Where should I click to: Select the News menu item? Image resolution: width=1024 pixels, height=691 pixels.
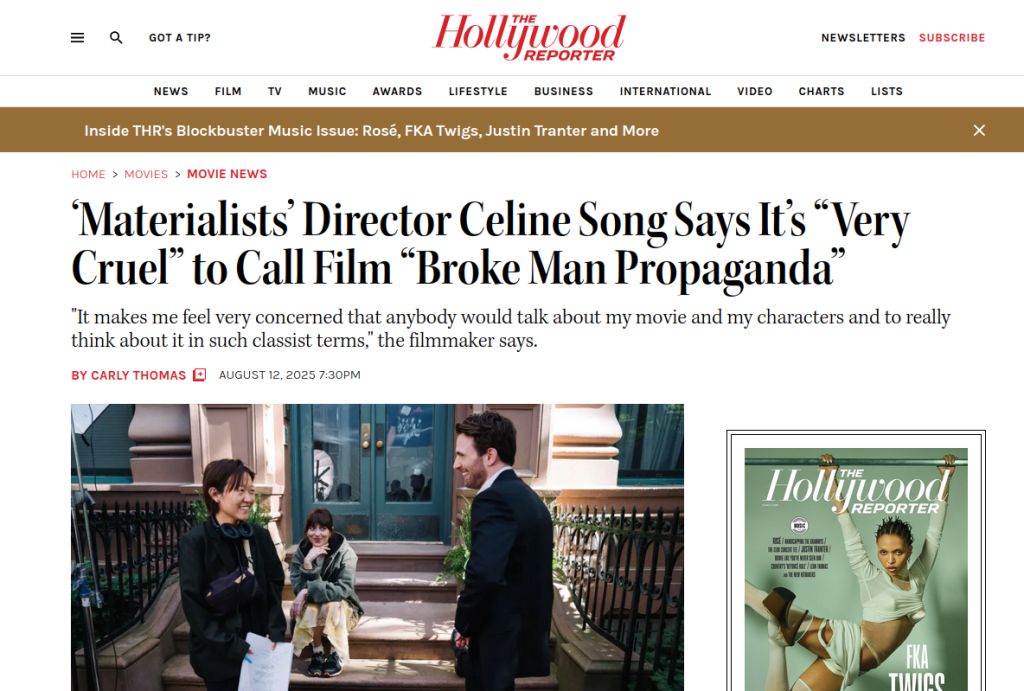click(171, 91)
